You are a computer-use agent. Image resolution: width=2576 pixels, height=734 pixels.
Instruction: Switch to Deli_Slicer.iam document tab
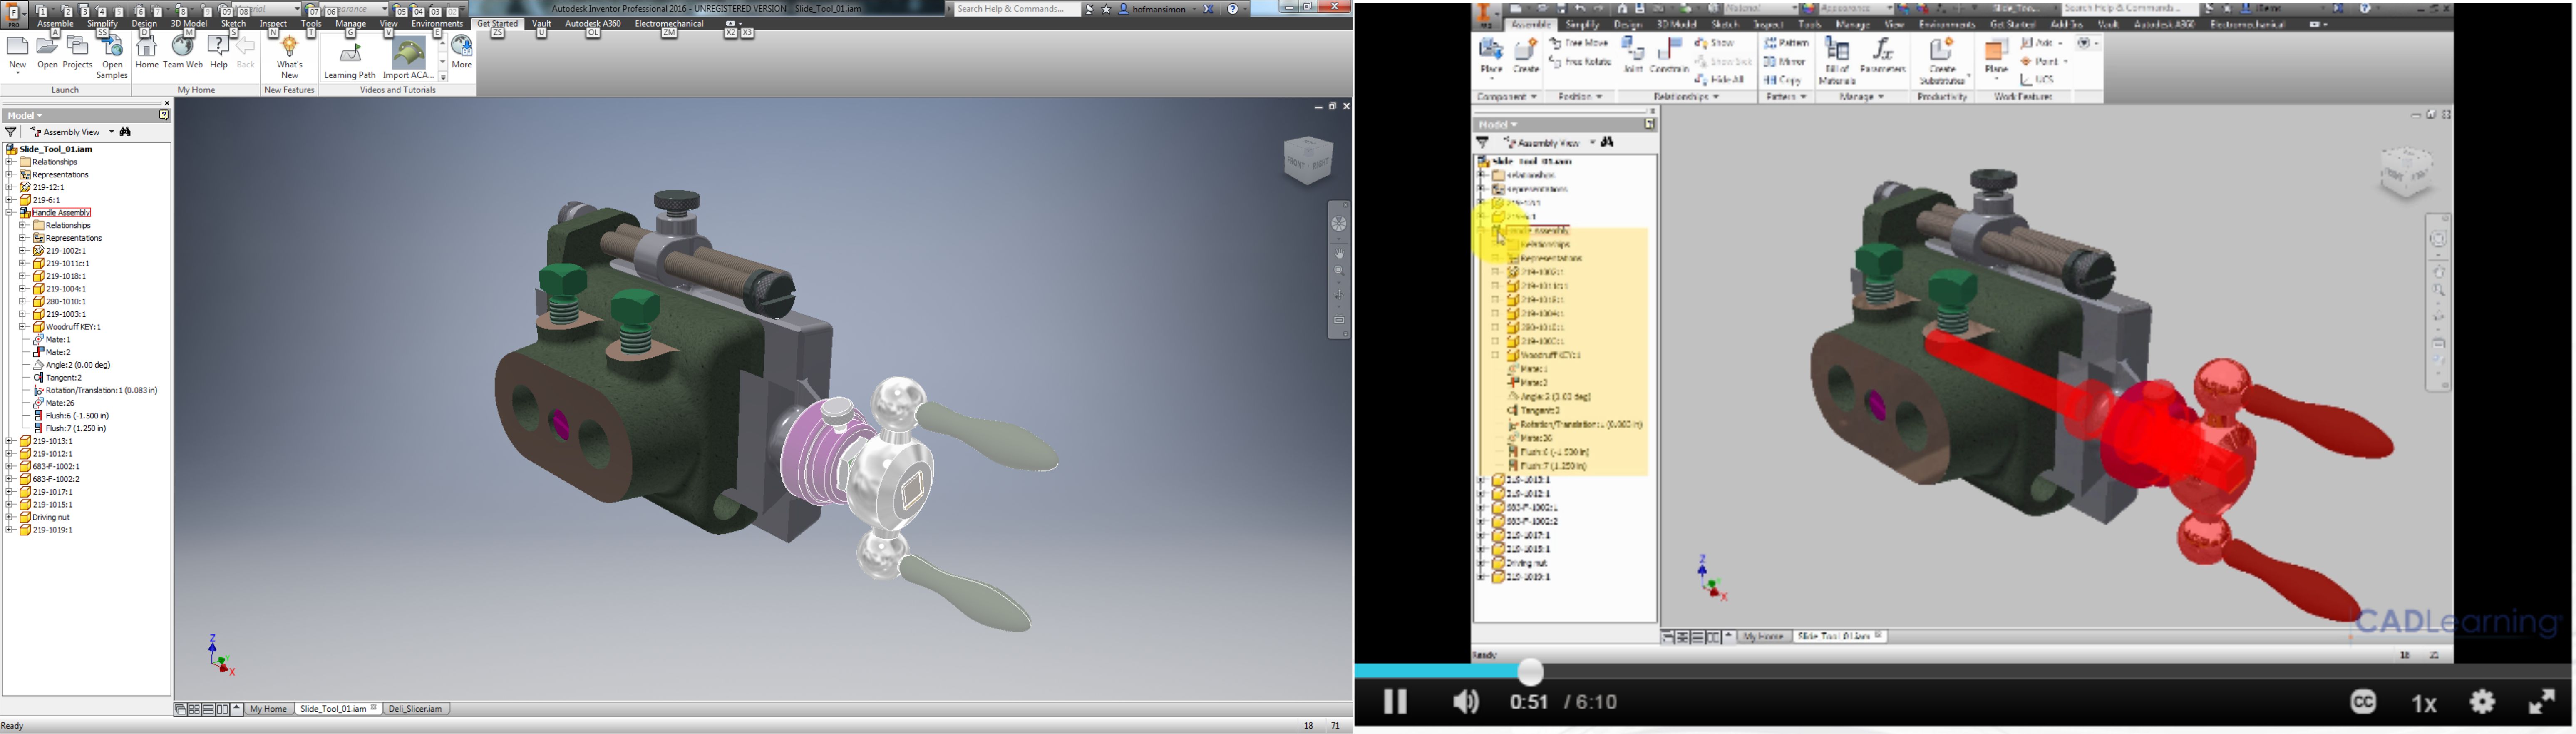(x=415, y=709)
